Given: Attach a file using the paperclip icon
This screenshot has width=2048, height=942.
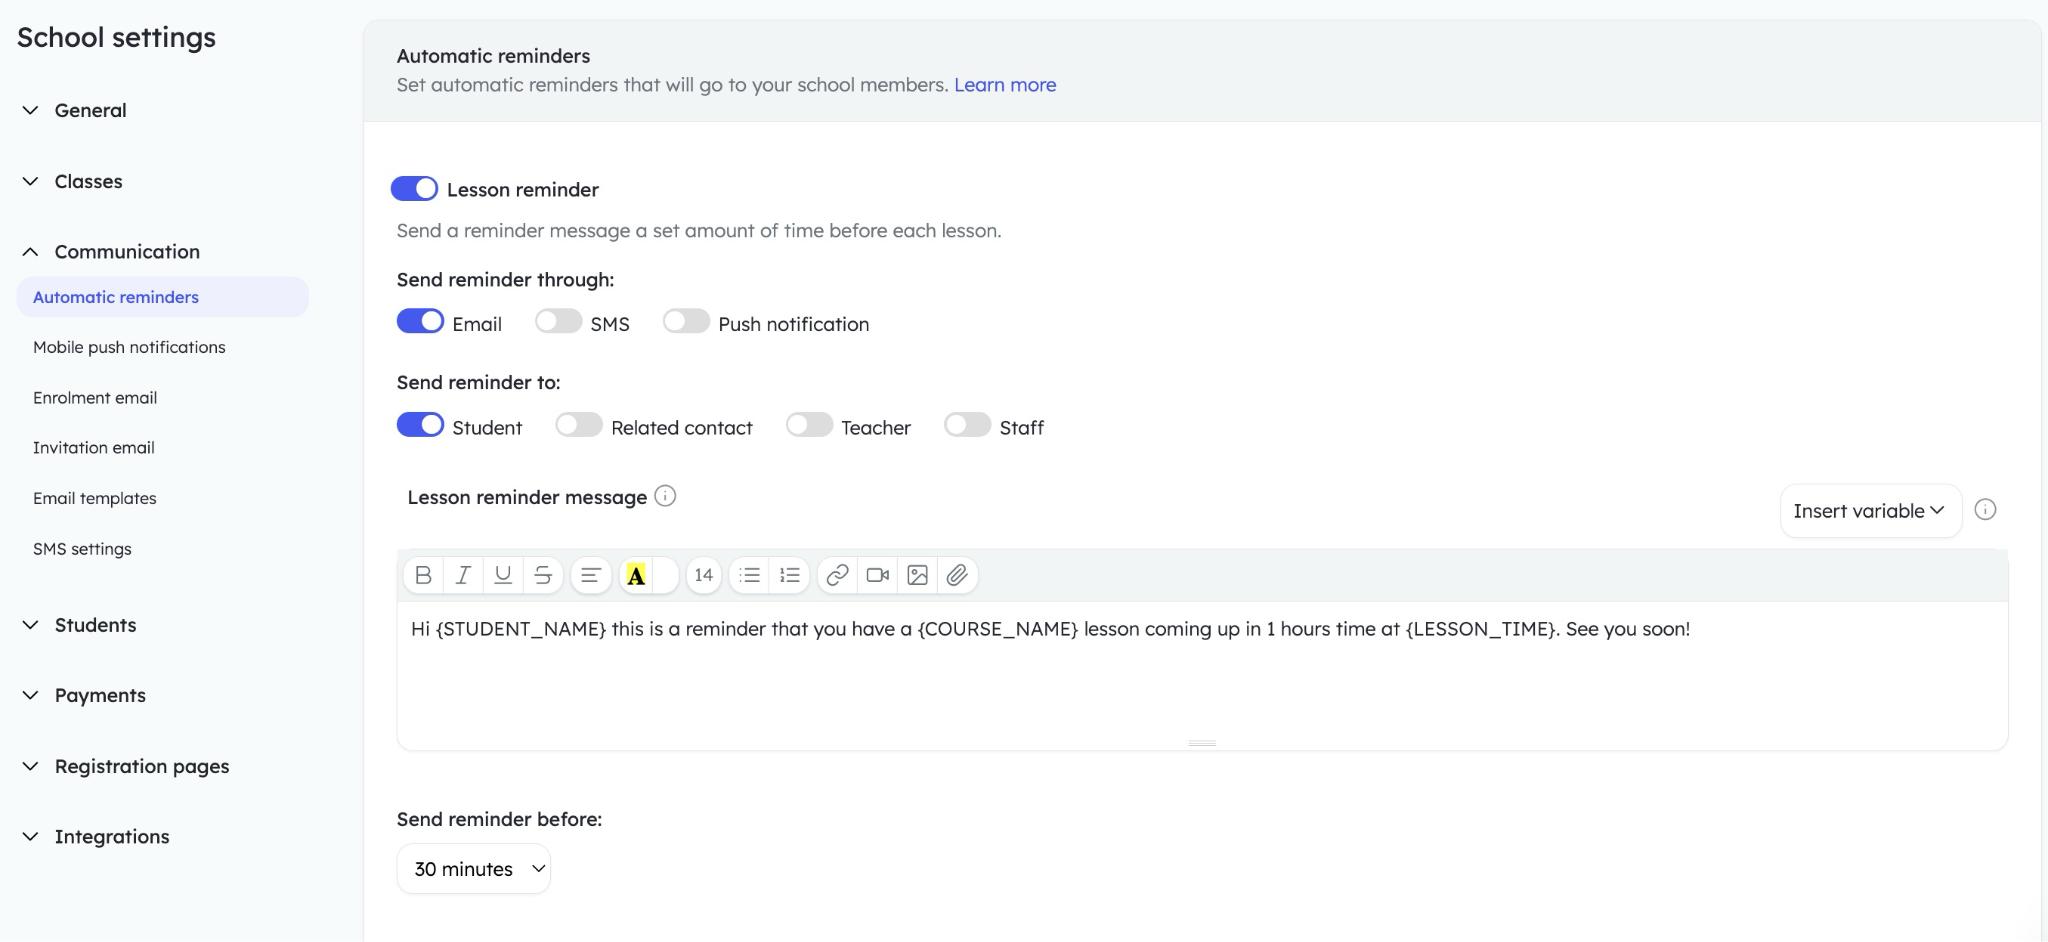Looking at the screenshot, I should click(957, 575).
